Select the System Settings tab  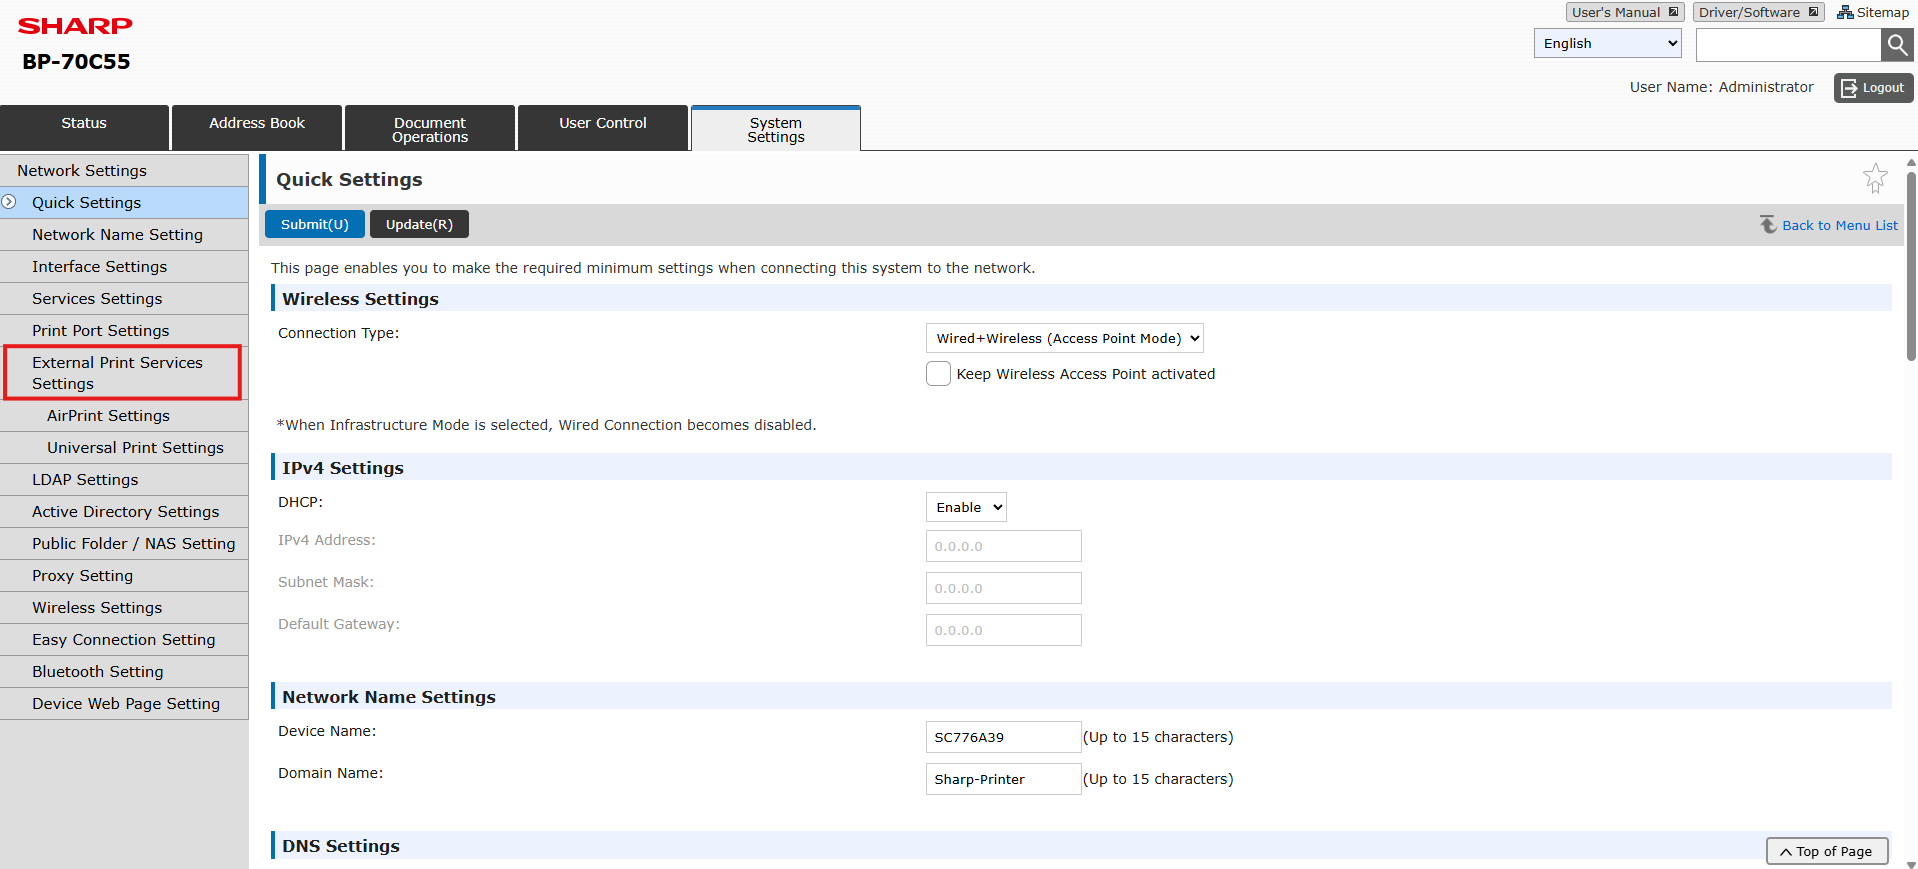776,128
